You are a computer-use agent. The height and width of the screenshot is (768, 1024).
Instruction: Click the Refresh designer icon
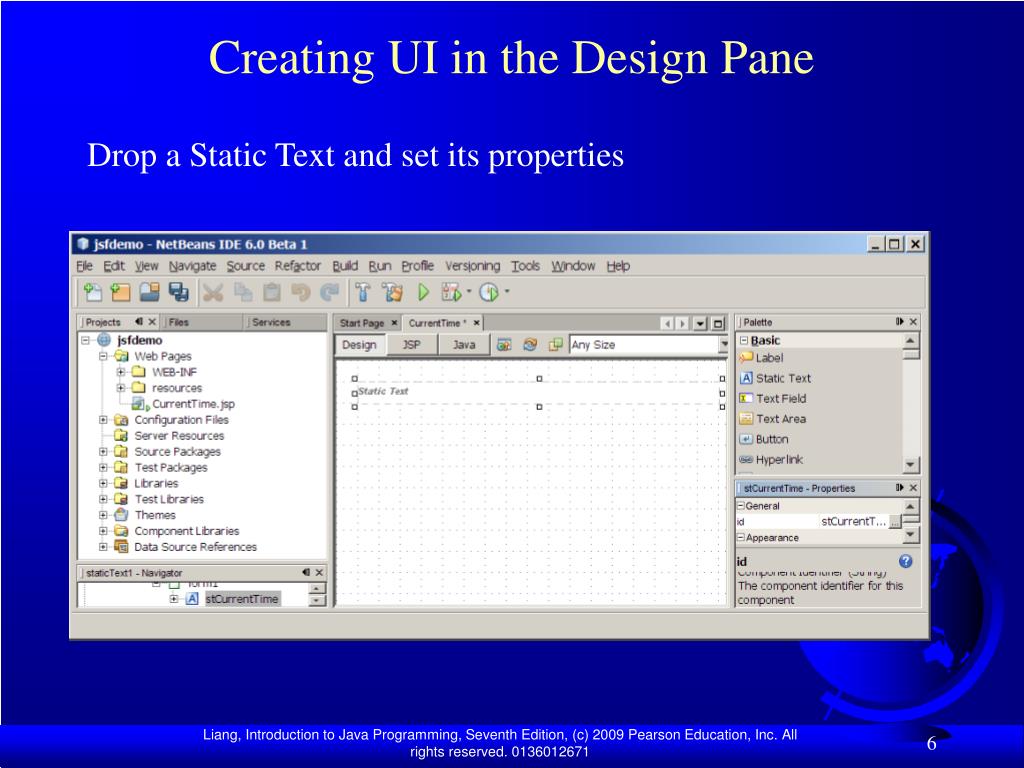[530, 344]
